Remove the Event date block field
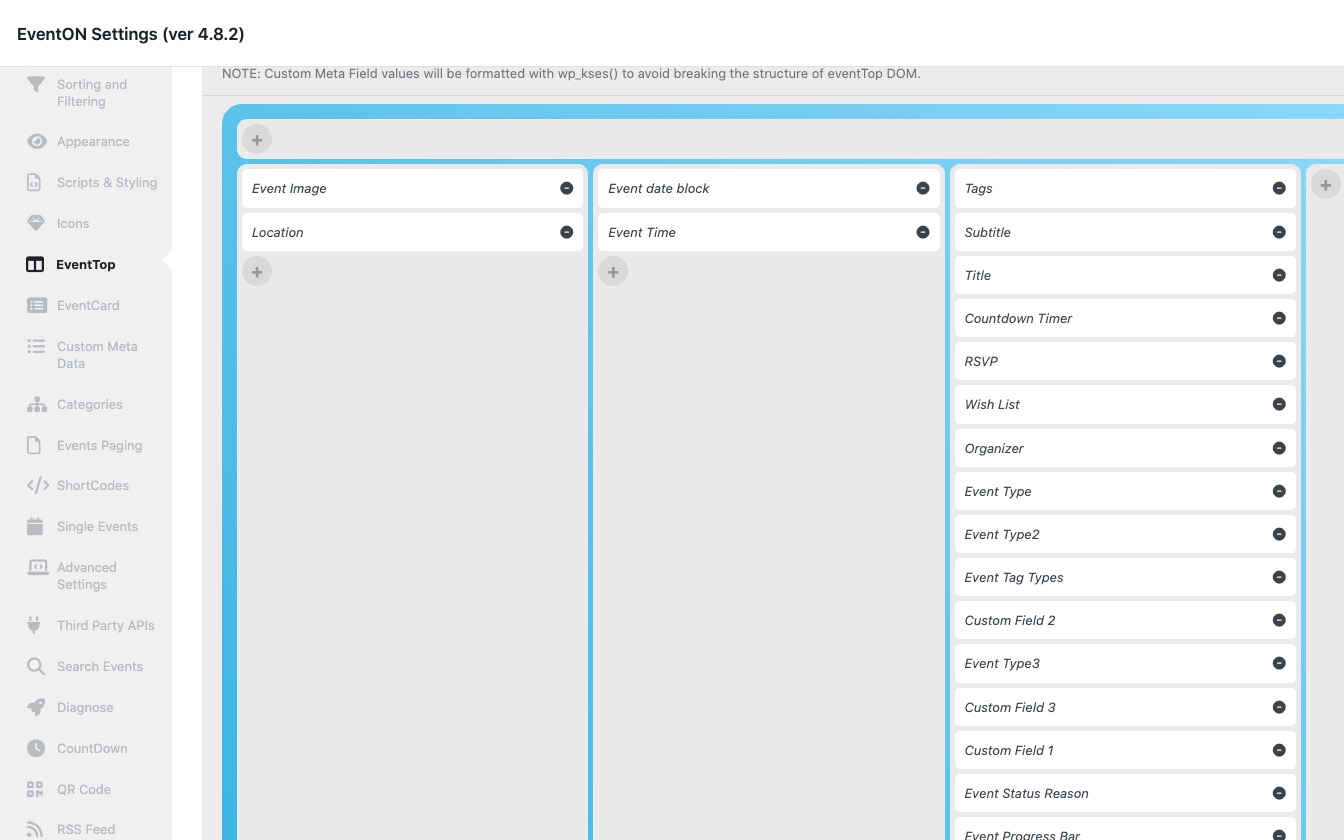Viewport: 1344px width, 840px height. [x=923, y=188]
